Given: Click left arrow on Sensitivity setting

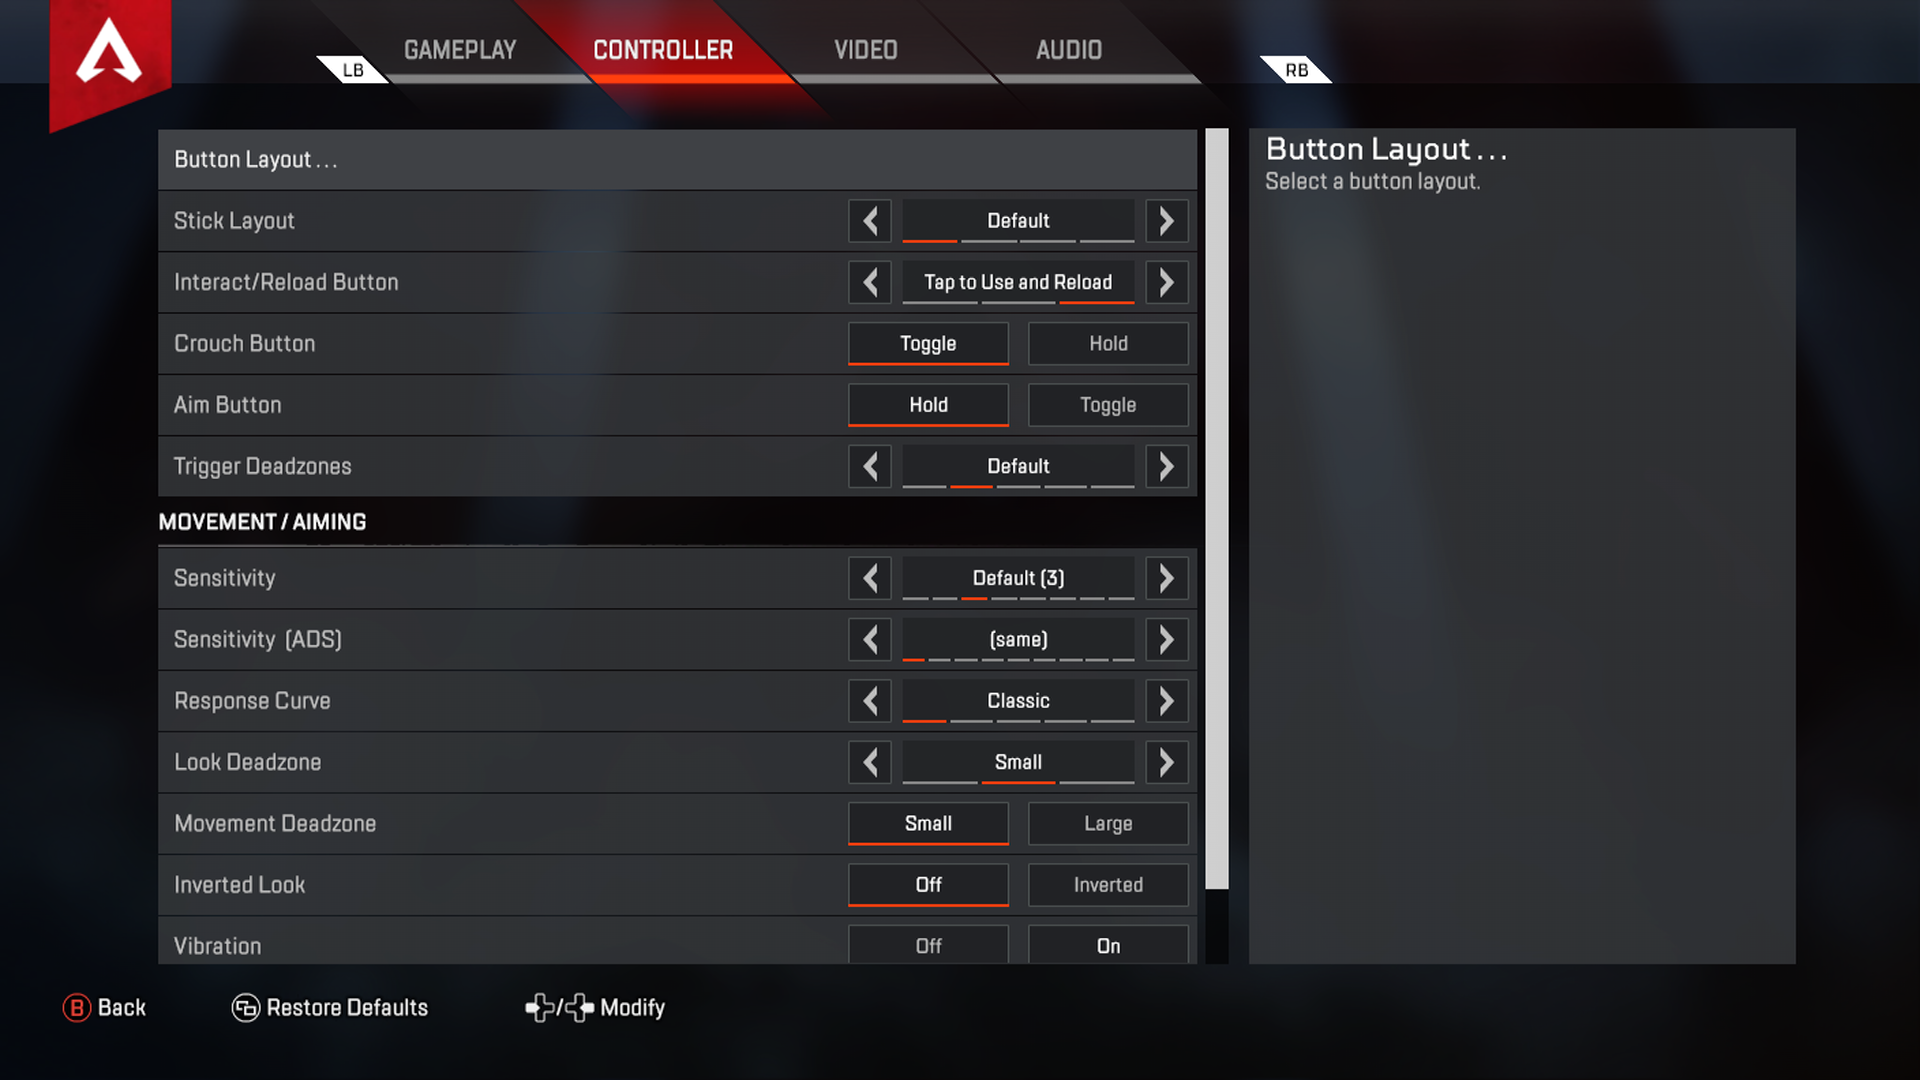Looking at the screenshot, I should [870, 576].
